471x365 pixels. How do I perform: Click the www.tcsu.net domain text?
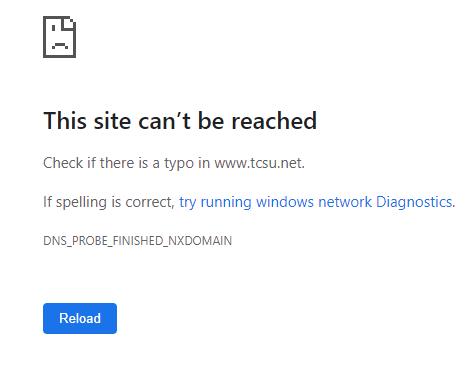tap(259, 163)
